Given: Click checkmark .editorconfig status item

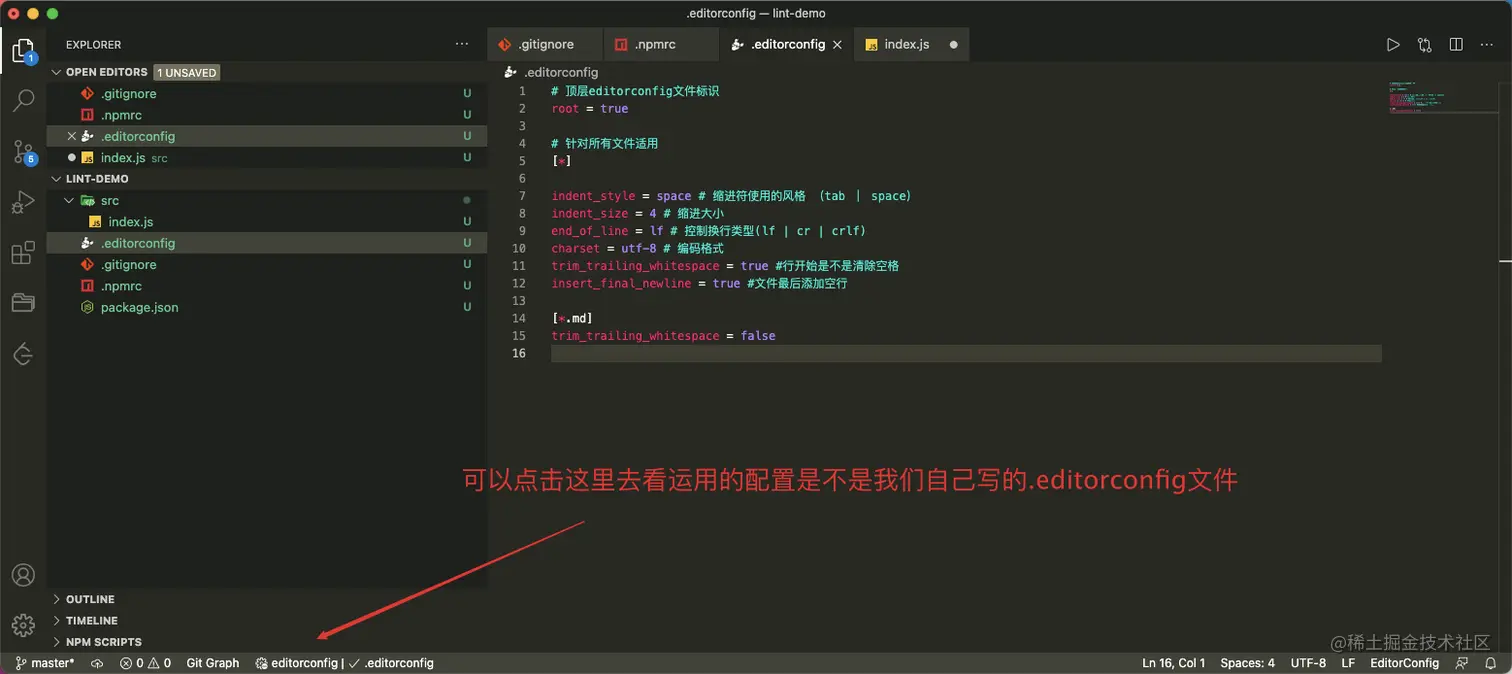Looking at the screenshot, I should pos(391,663).
